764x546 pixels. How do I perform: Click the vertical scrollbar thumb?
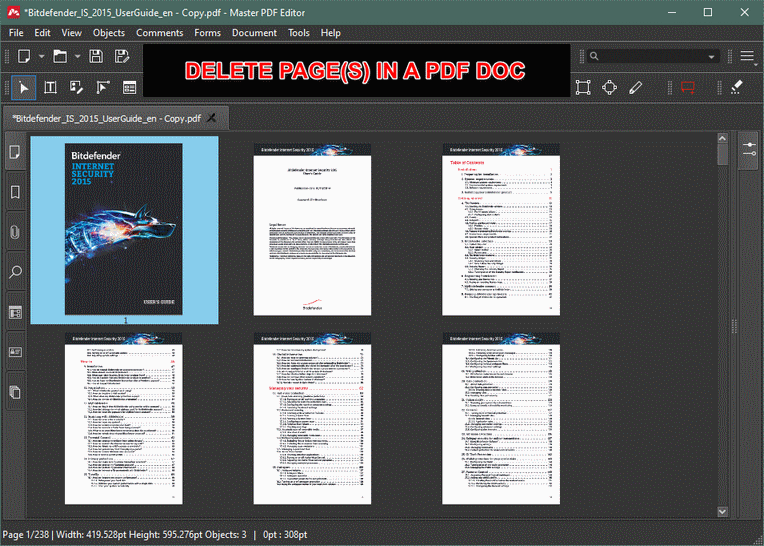tap(722, 154)
